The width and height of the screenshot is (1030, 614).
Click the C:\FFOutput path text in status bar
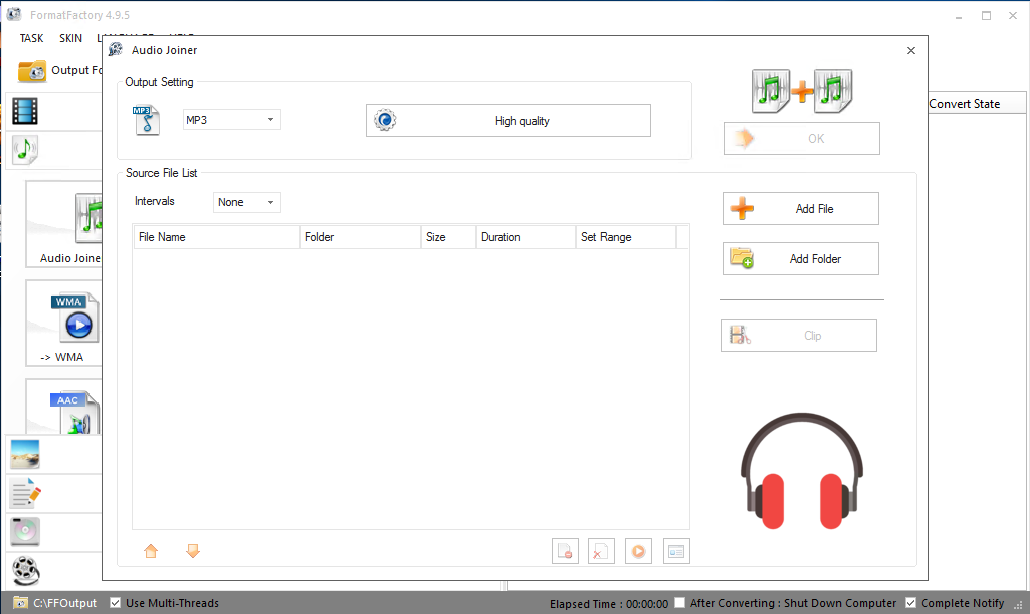[65, 603]
